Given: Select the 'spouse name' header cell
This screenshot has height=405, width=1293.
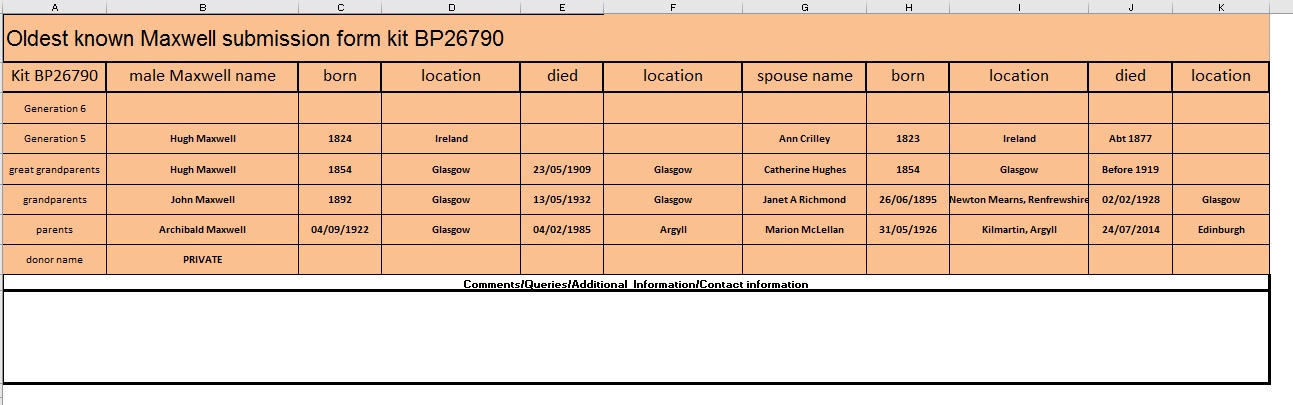Looking at the screenshot, I should tap(804, 76).
